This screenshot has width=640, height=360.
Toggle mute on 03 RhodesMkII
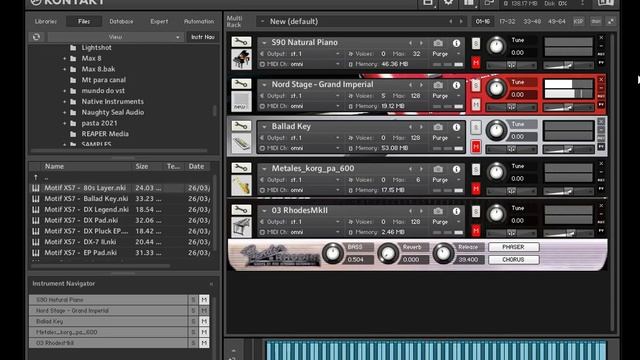click(x=476, y=231)
